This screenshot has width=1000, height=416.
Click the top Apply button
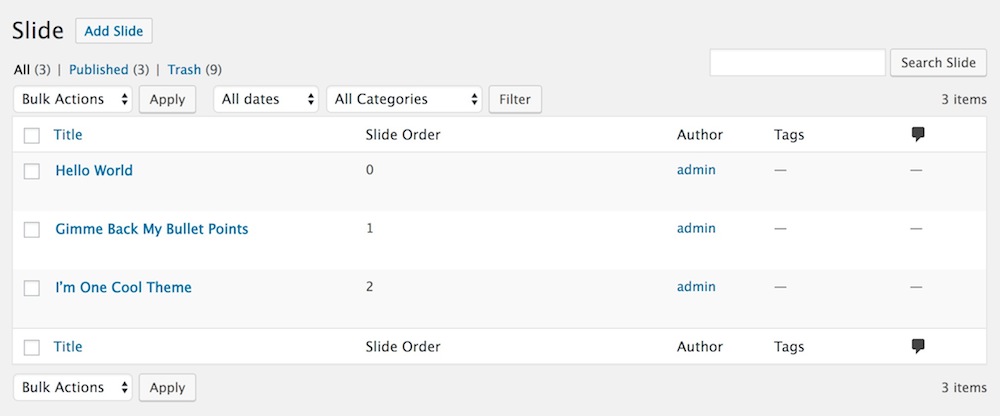click(167, 99)
